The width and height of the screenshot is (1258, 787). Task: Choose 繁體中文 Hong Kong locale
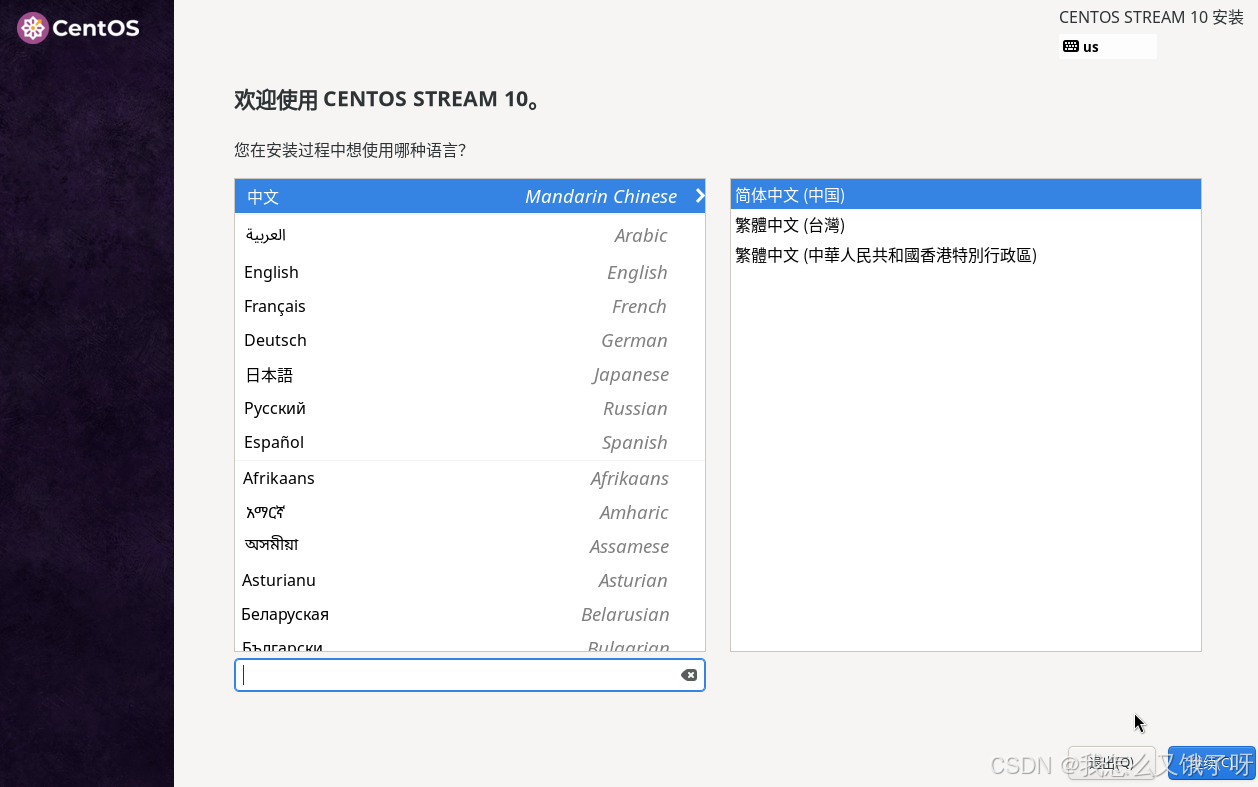coord(966,255)
